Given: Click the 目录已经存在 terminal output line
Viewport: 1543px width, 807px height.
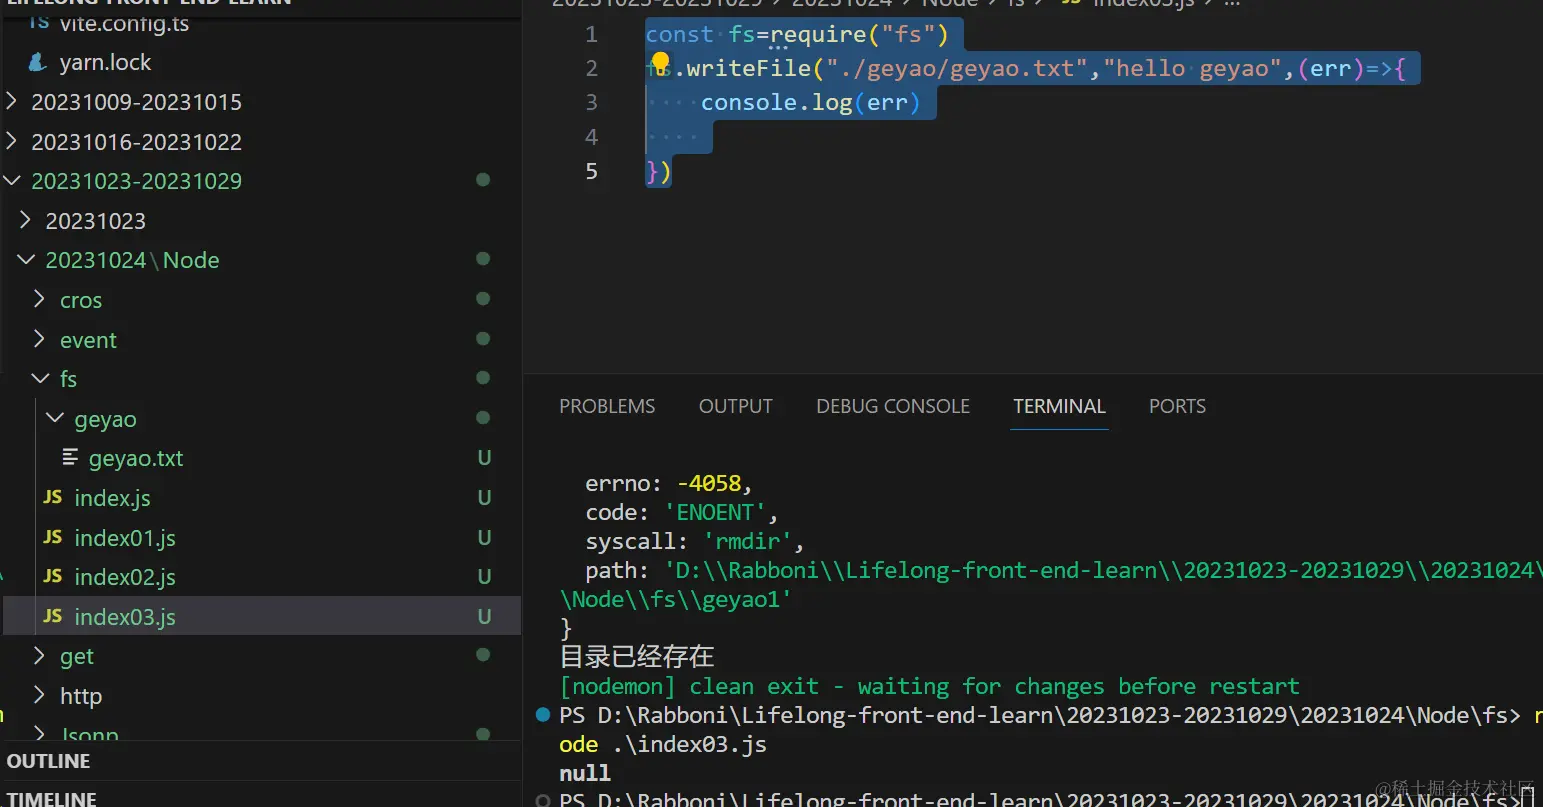Looking at the screenshot, I should coord(637,656).
